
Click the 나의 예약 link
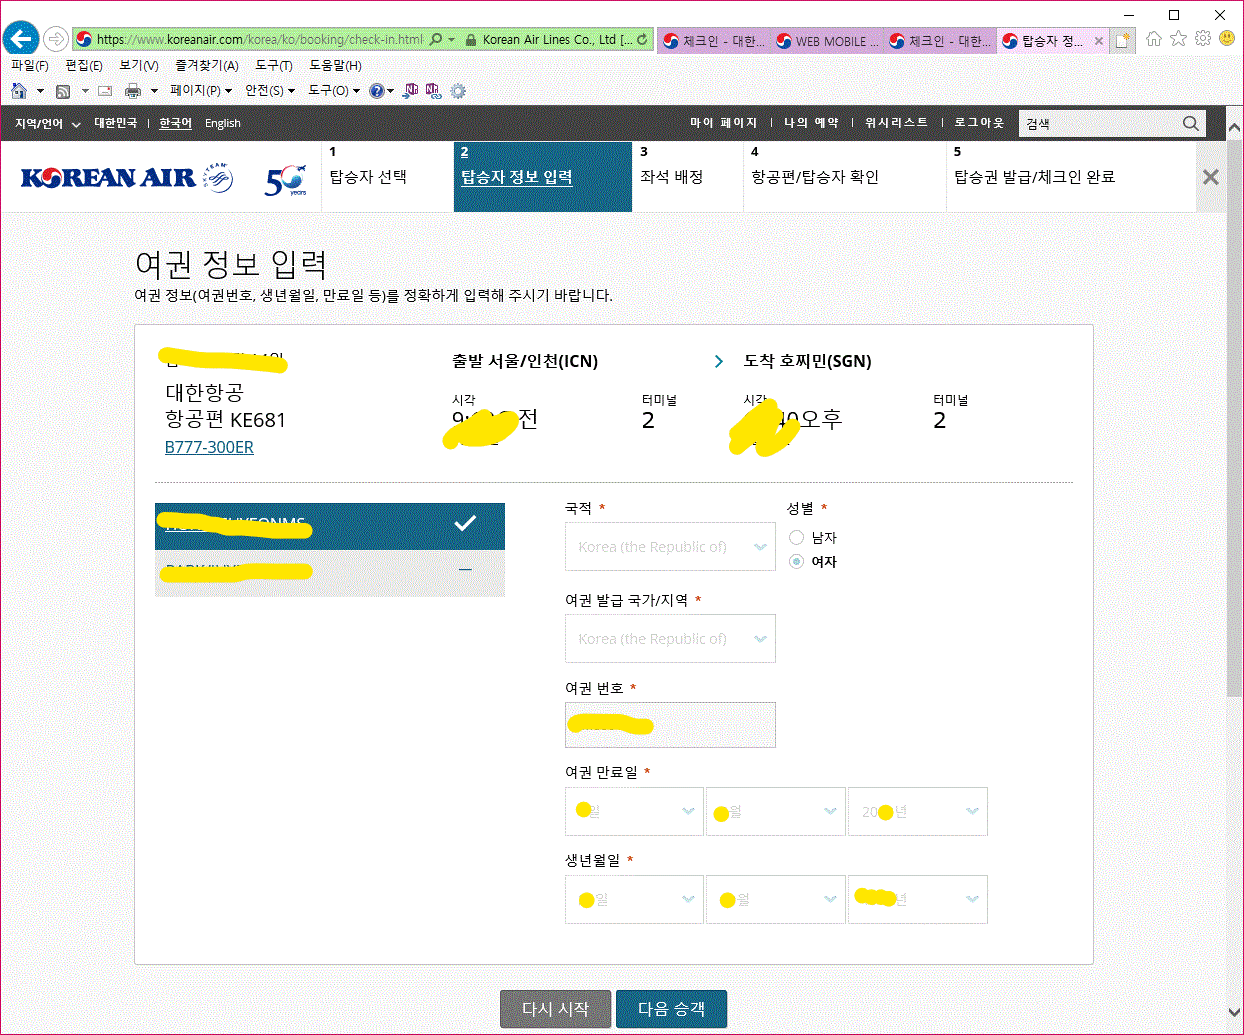[x=811, y=123]
